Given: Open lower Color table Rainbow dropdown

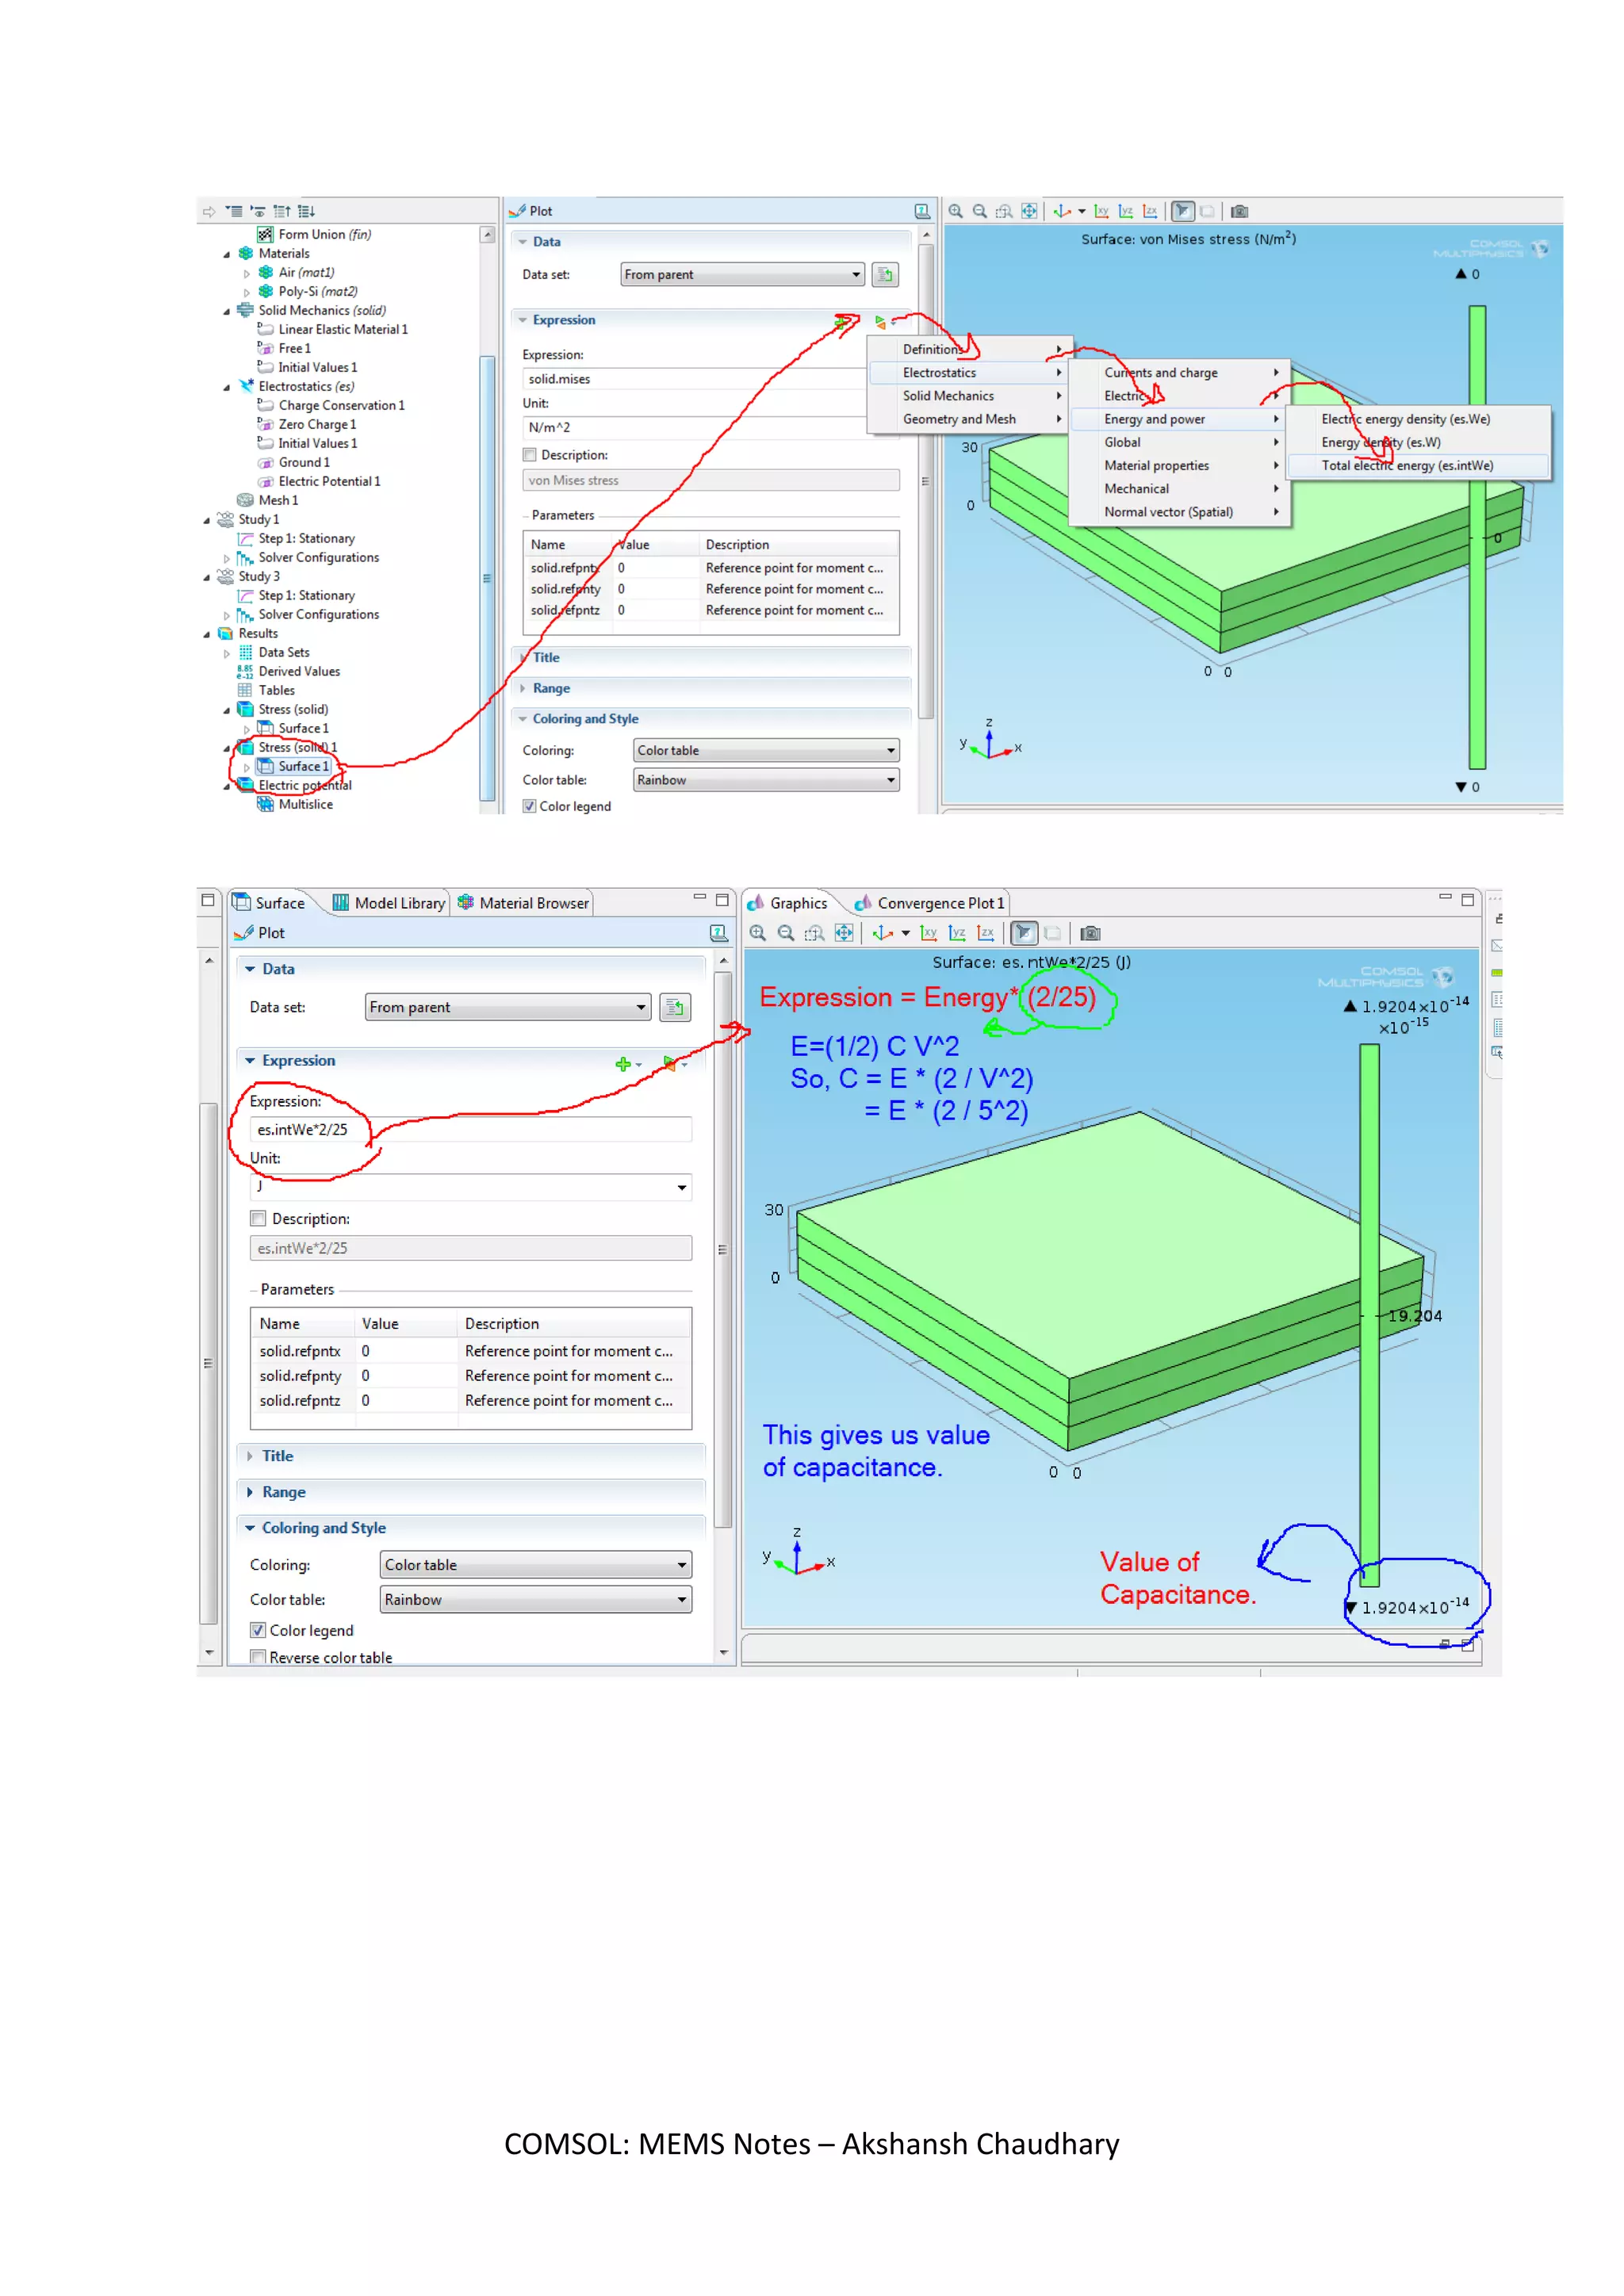Looking at the screenshot, I should click(535, 1600).
